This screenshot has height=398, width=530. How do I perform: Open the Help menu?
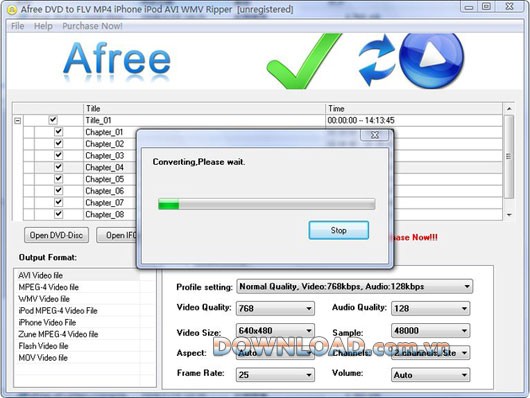pos(43,26)
